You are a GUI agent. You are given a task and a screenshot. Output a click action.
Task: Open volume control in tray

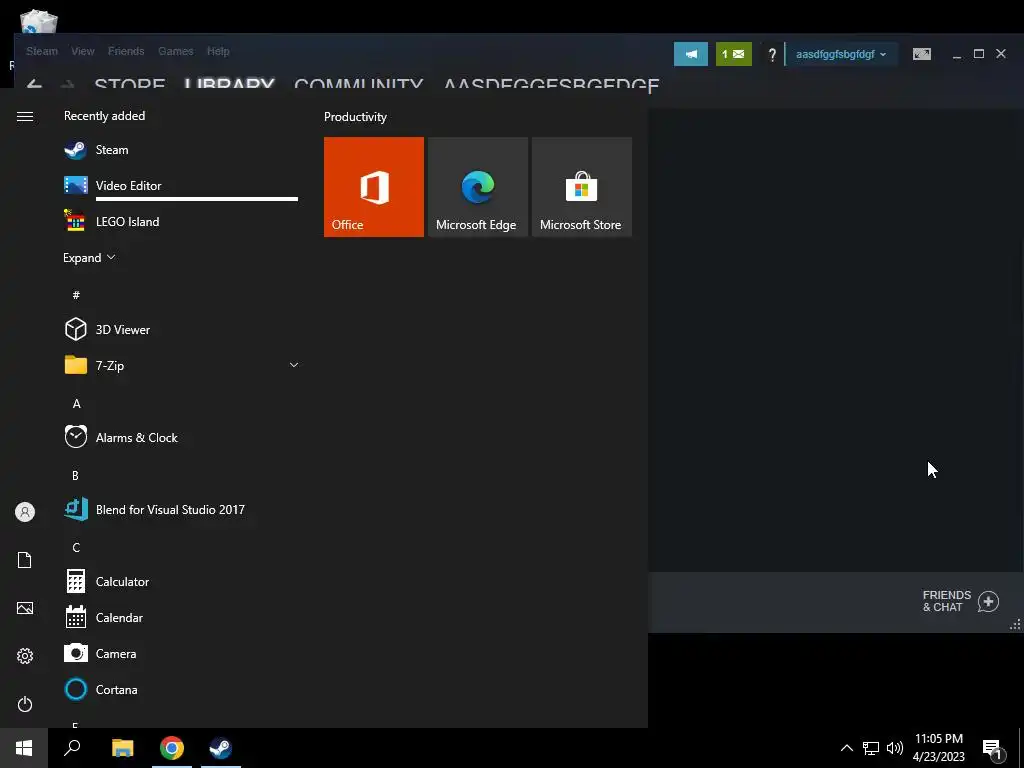click(895, 748)
